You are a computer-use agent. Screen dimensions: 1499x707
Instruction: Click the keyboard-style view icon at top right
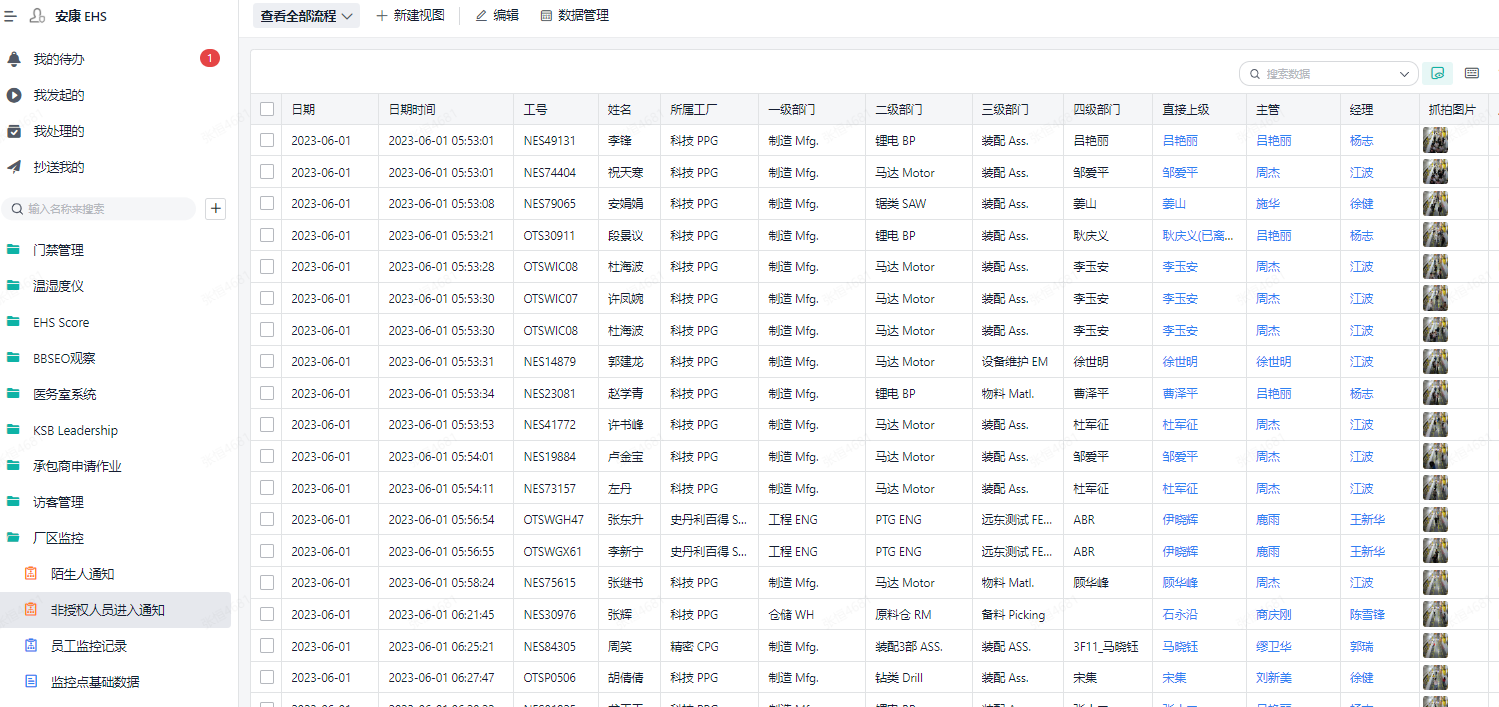click(1471, 73)
